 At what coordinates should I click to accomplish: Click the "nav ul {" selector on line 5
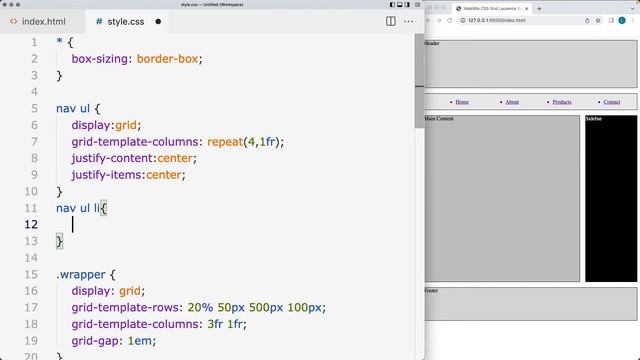pyautogui.click(x=78, y=109)
